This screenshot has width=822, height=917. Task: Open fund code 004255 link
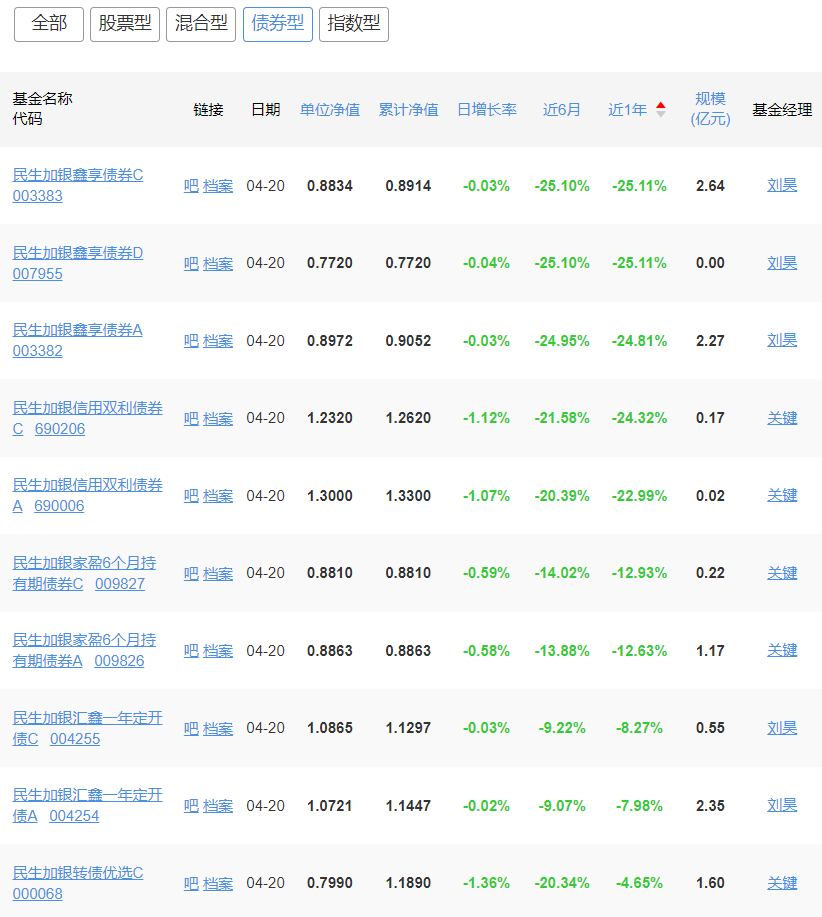[75, 739]
